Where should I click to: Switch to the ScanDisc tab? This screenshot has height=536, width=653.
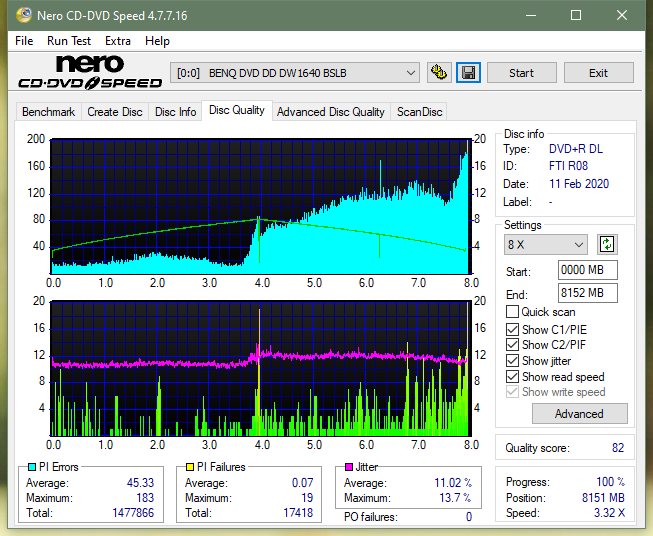pyautogui.click(x=419, y=112)
